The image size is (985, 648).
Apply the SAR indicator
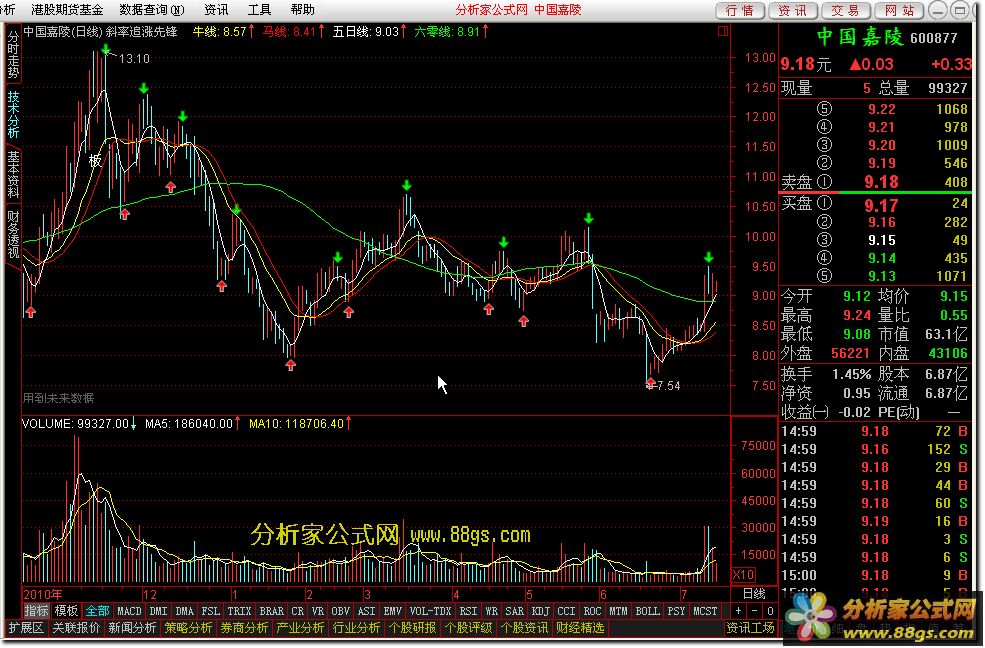click(x=514, y=611)
